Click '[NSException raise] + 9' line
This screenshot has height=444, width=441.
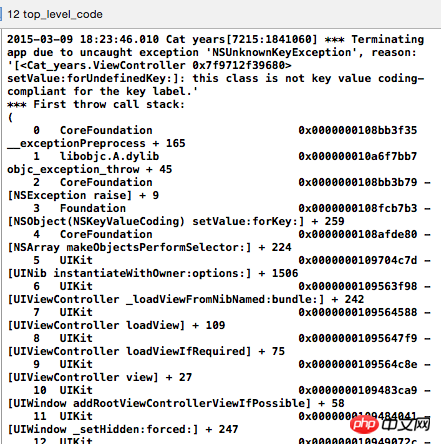[x=83, y=195]
